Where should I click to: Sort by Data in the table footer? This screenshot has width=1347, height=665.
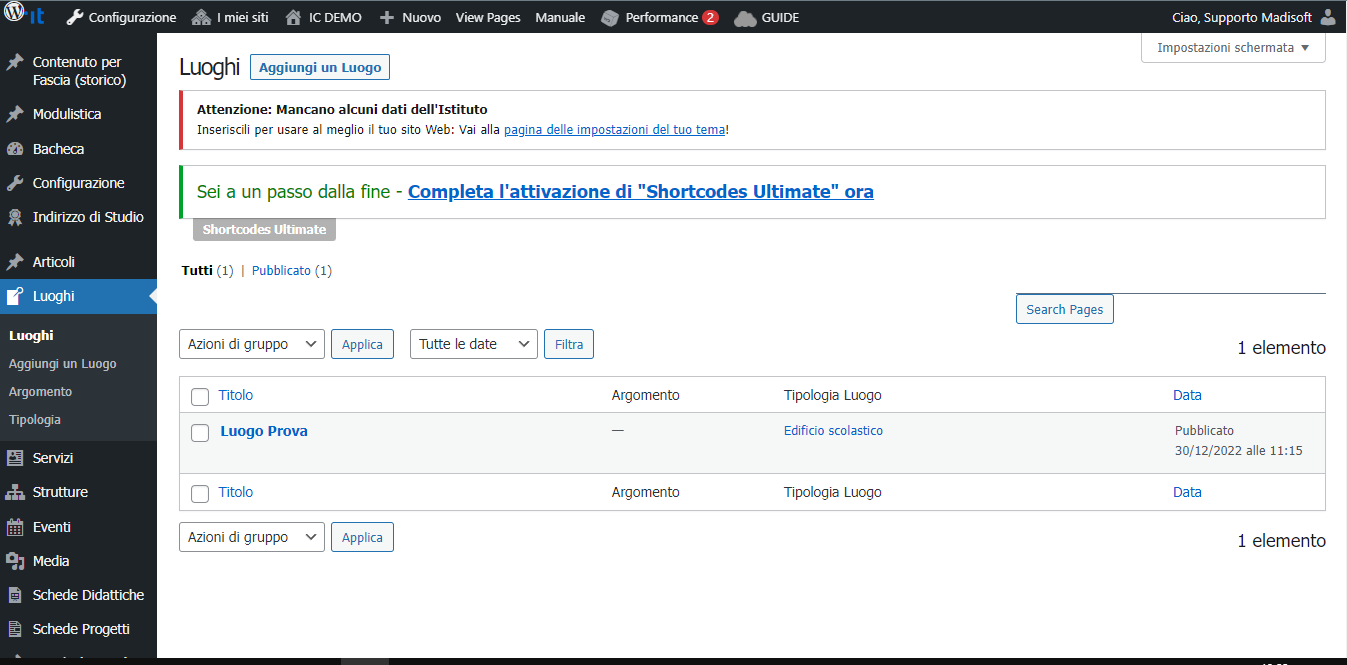[1187, 492]
